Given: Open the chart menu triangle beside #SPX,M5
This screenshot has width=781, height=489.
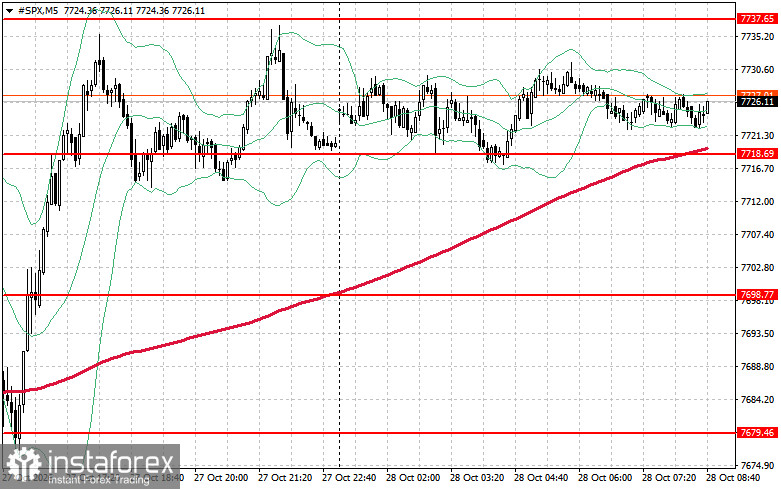Looking at the screenshot, I should [9, 11].
